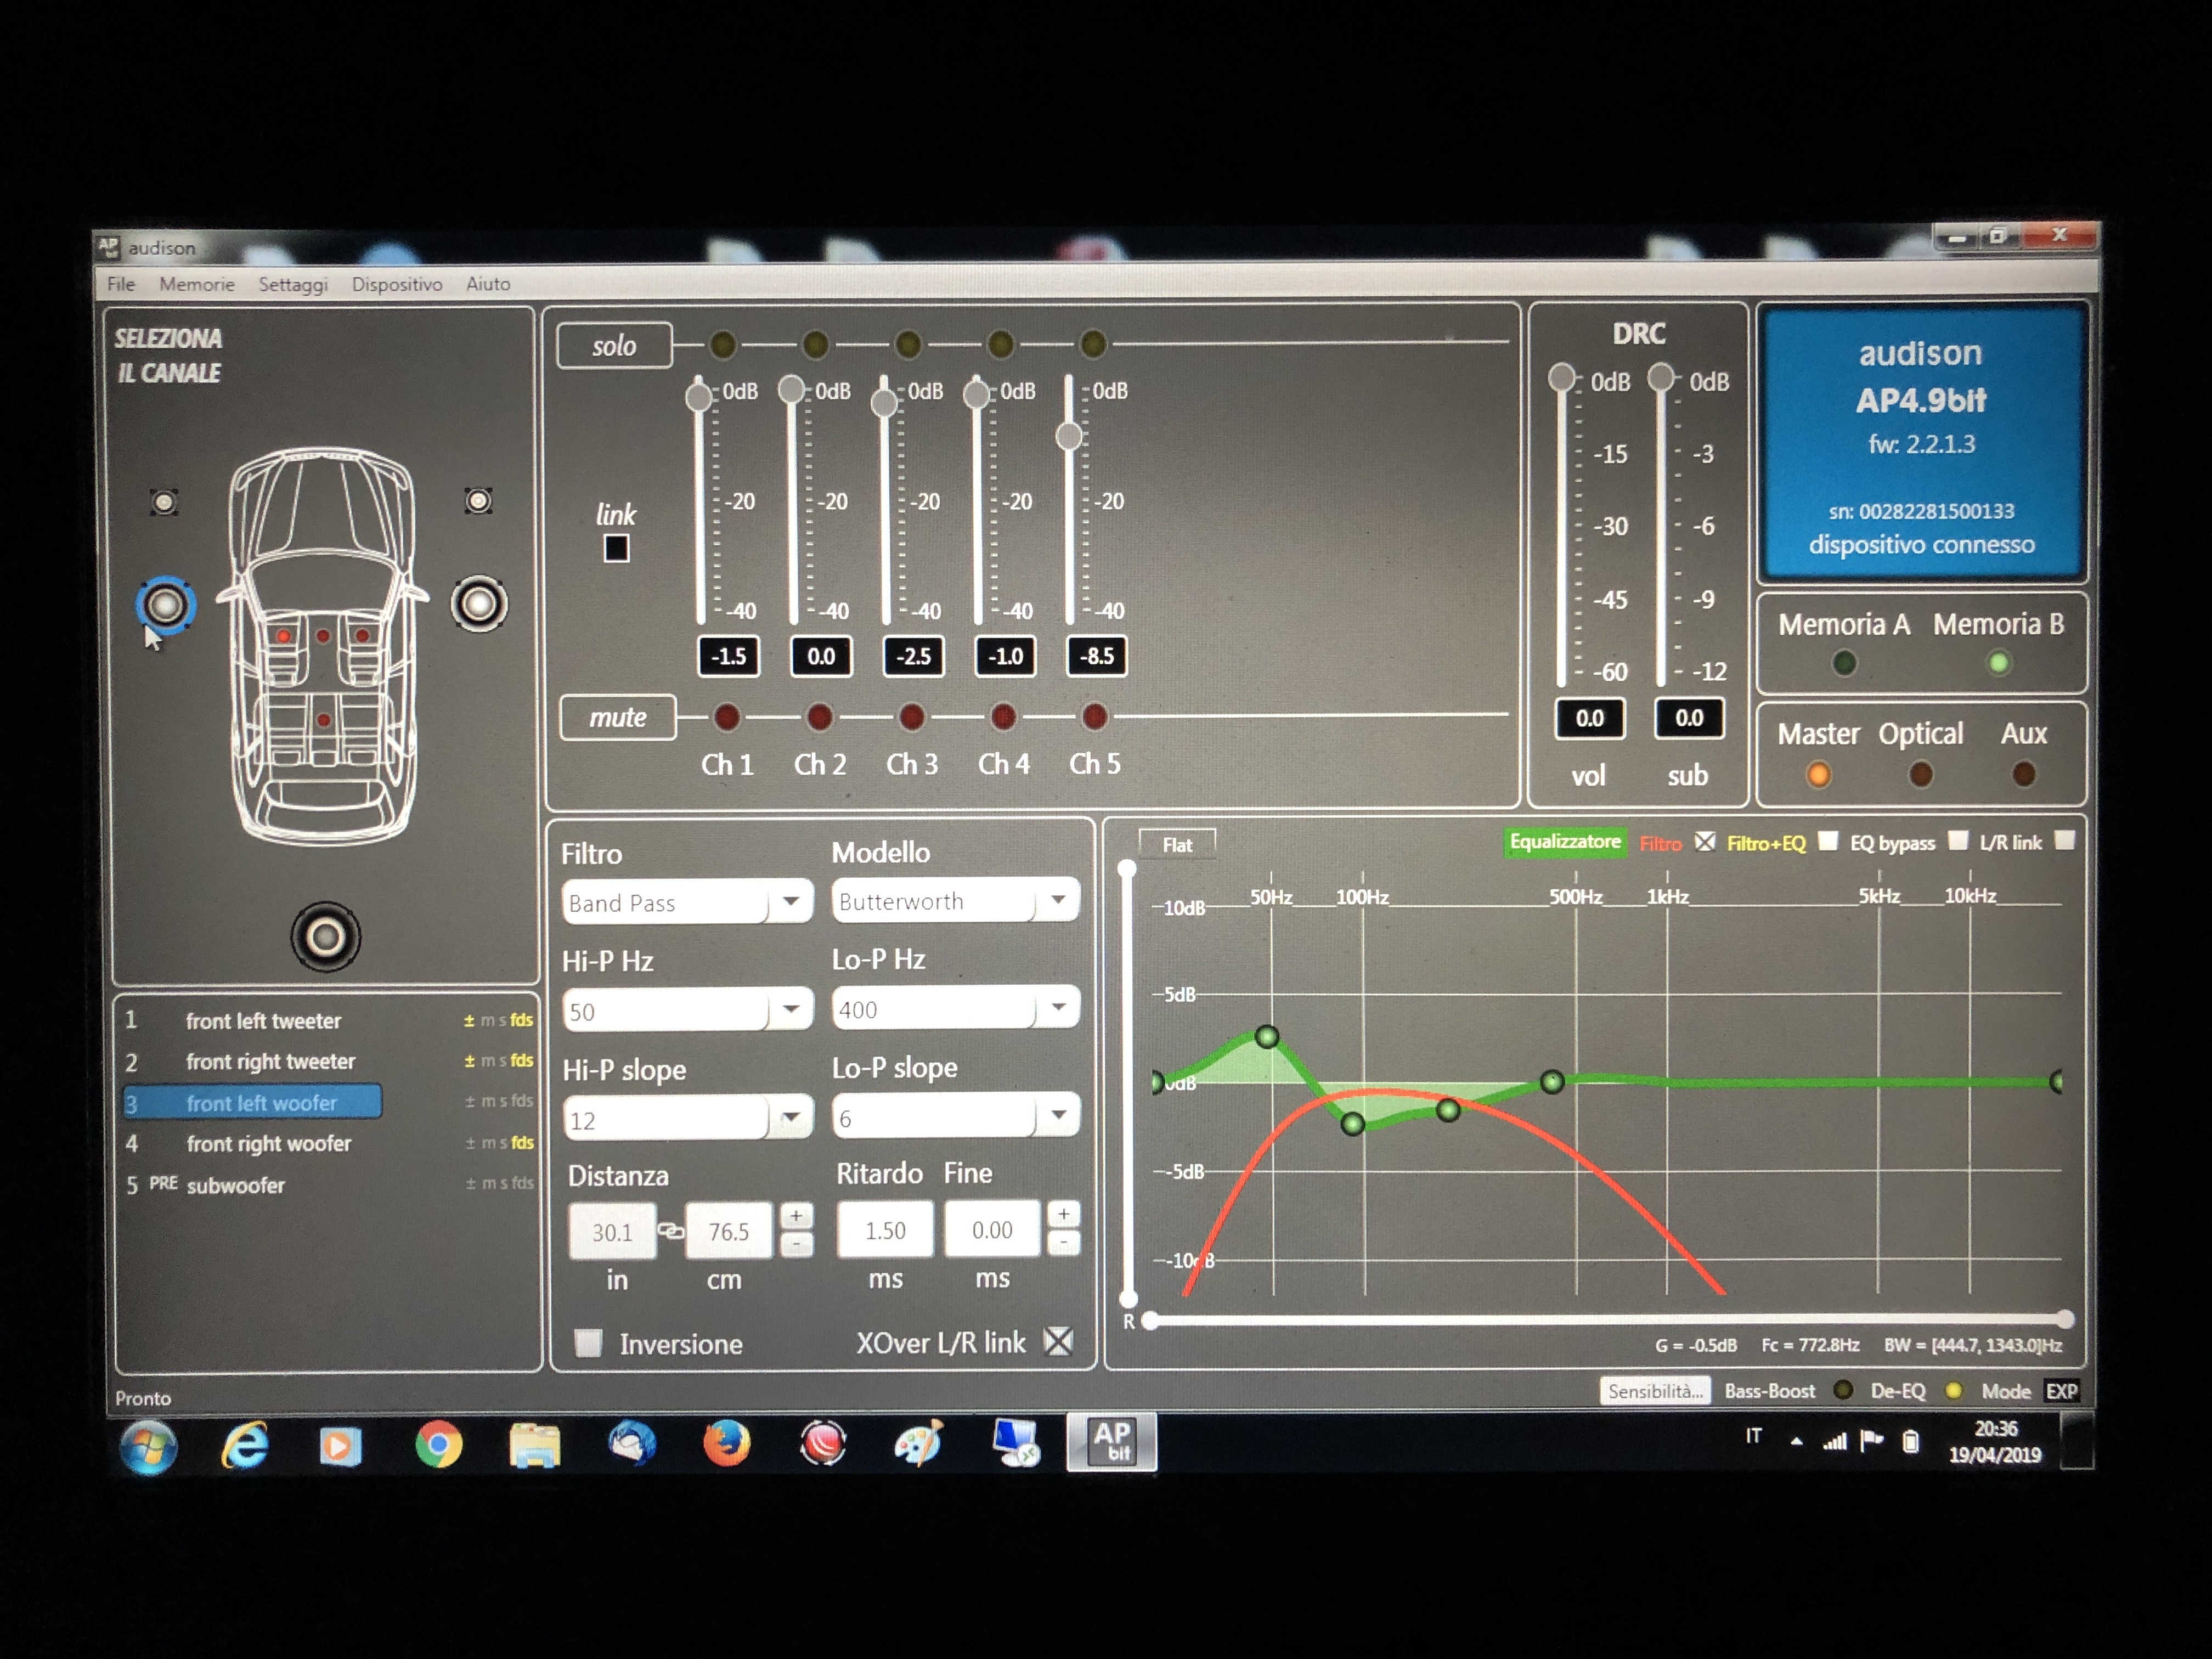This screenshot has width=2212, height=1659.
Task: Click the DRC vol slider handle
Action: click(x=1561, y=377)
